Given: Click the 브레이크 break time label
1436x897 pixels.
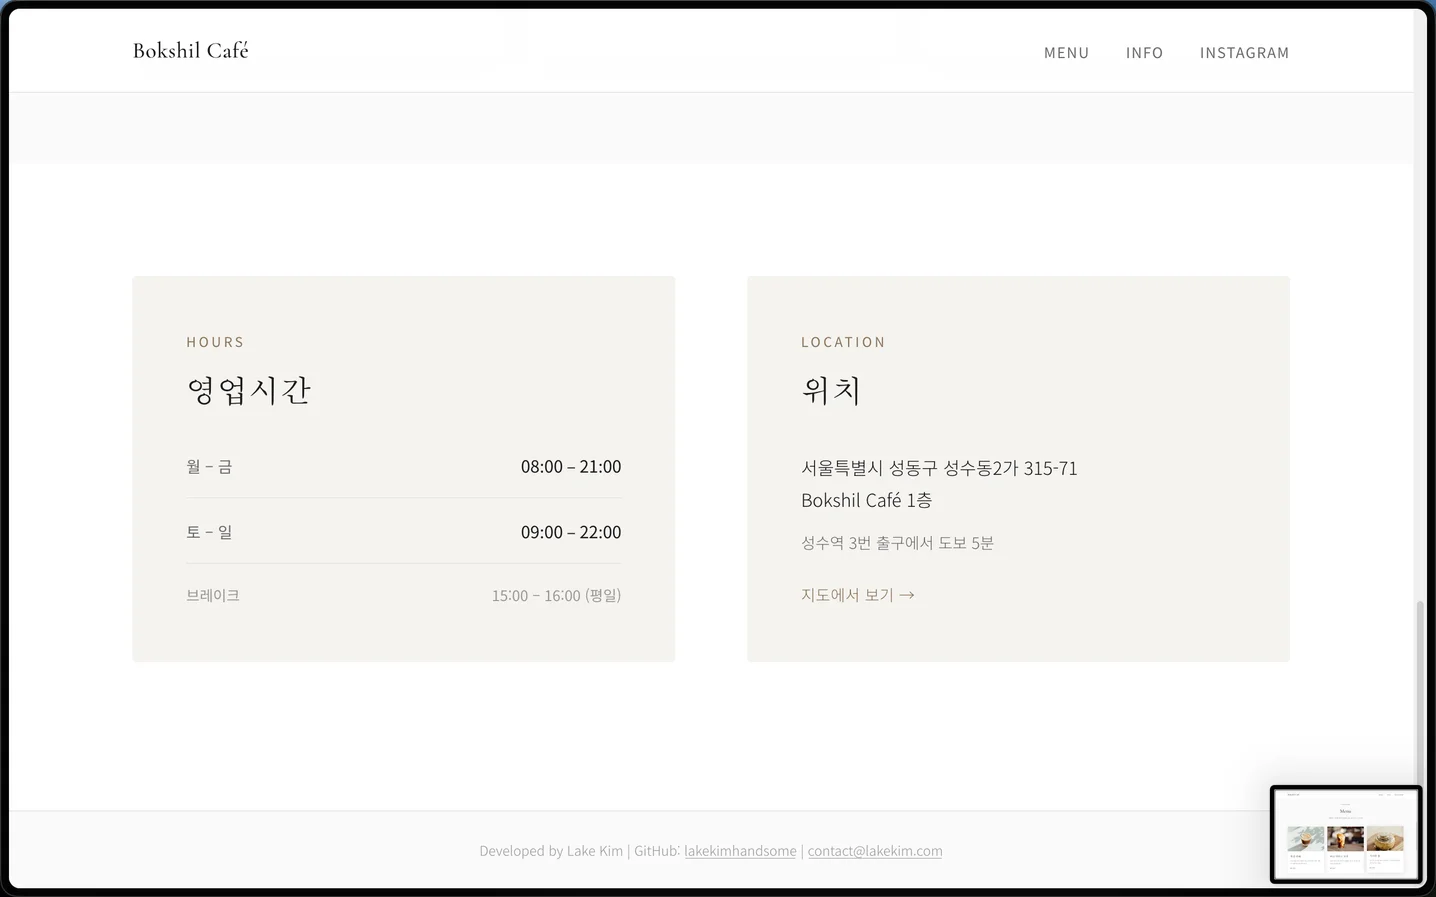Looking at the screenshot, I should (x=213, y=595).
